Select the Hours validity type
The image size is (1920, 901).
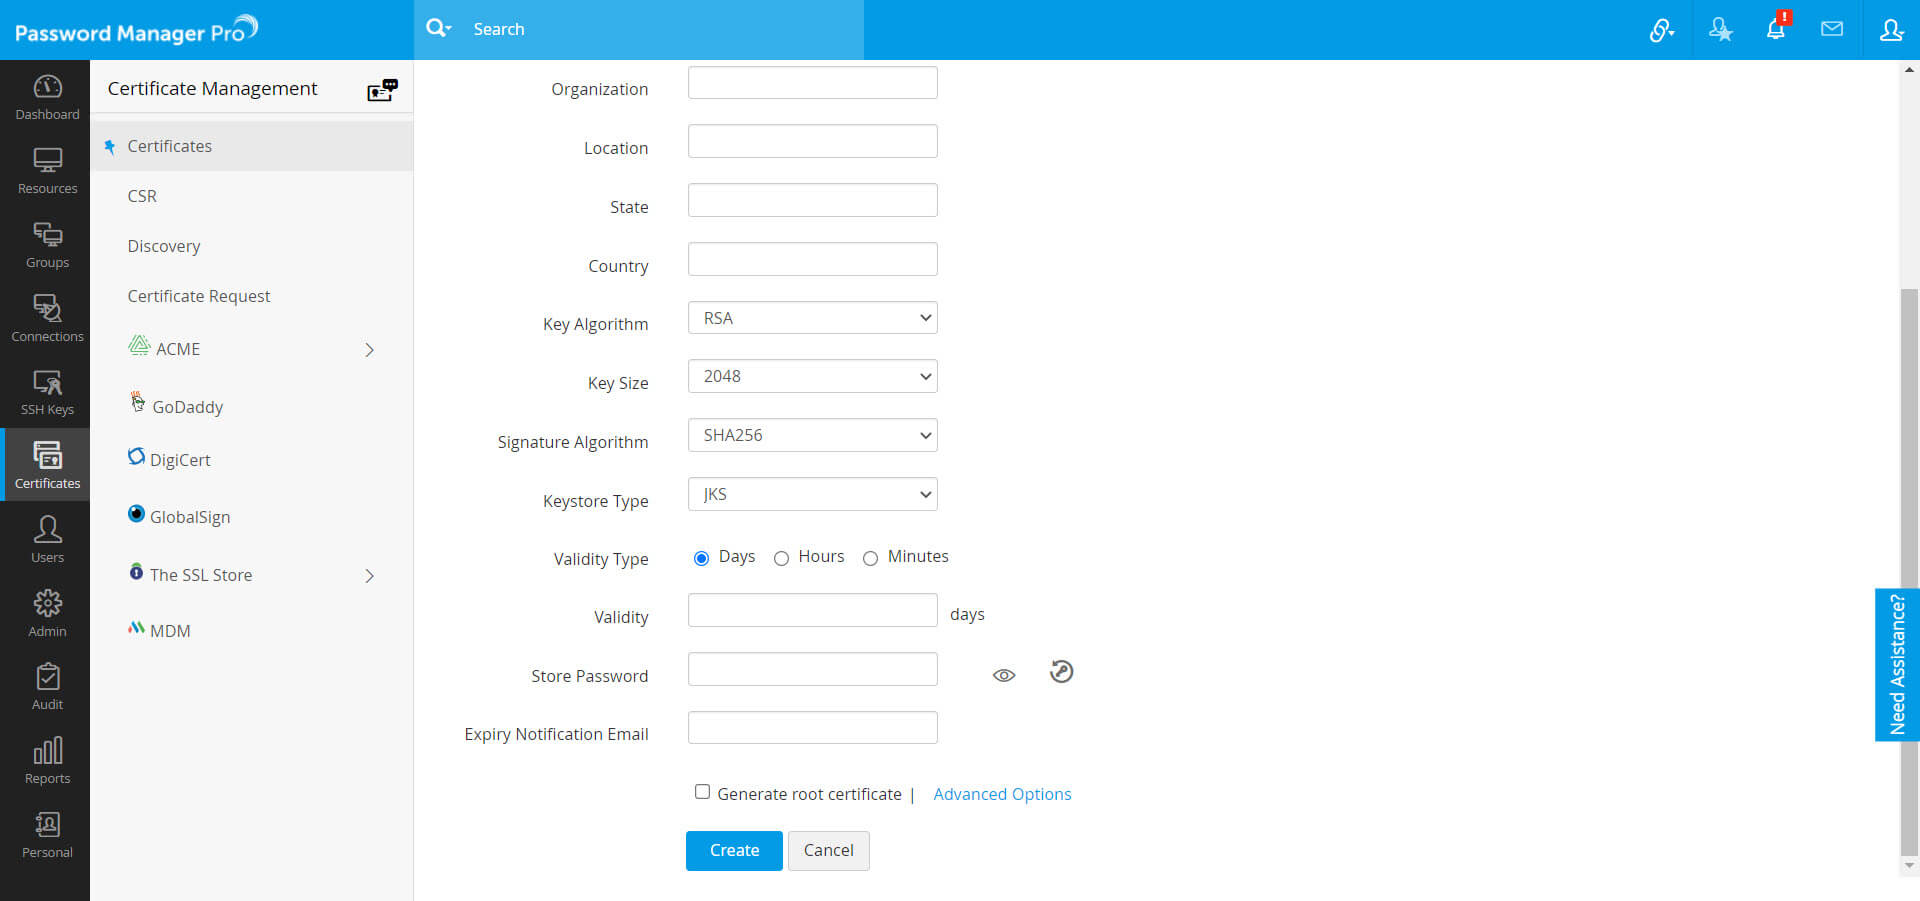[x=781, y=558]
